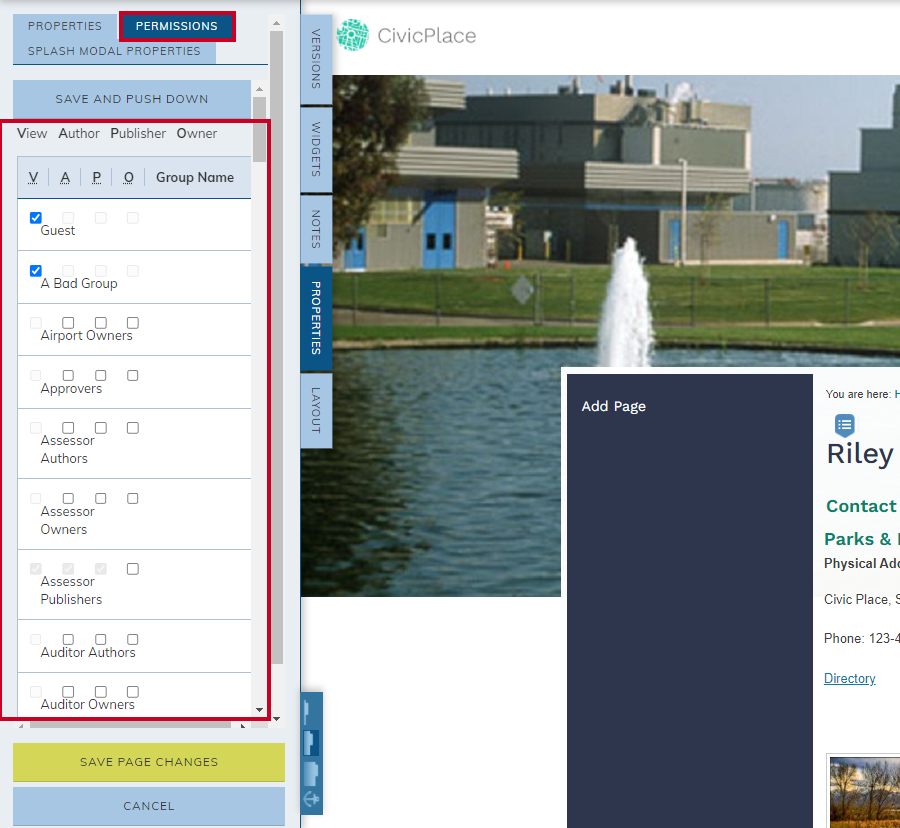Viewport: 900px width, 828px height.
Task: Uncheck View permission for A Bad Group
Action: 36,270
